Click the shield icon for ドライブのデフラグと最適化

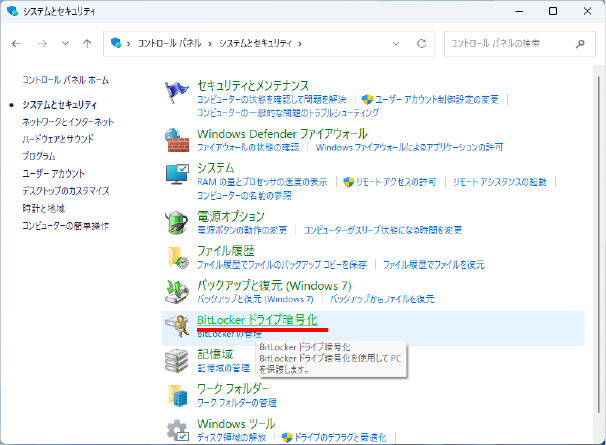(287, 437)
